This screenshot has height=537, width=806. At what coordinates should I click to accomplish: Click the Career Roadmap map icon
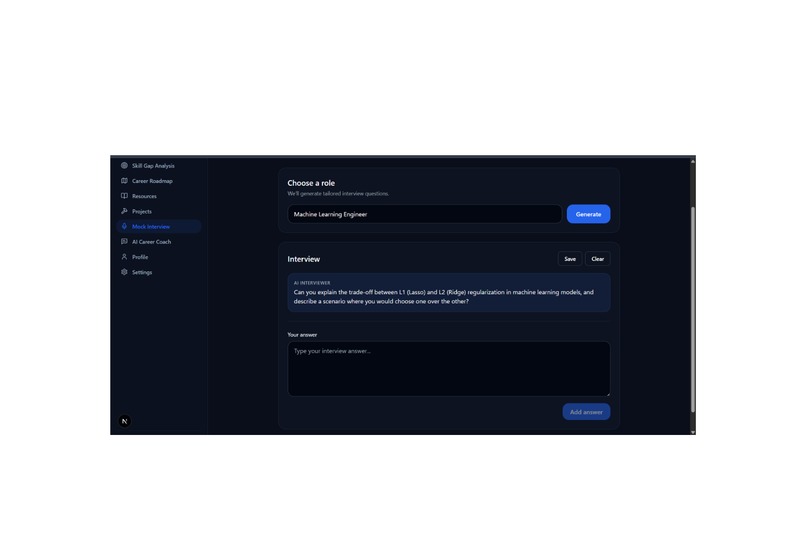[124, 181]
